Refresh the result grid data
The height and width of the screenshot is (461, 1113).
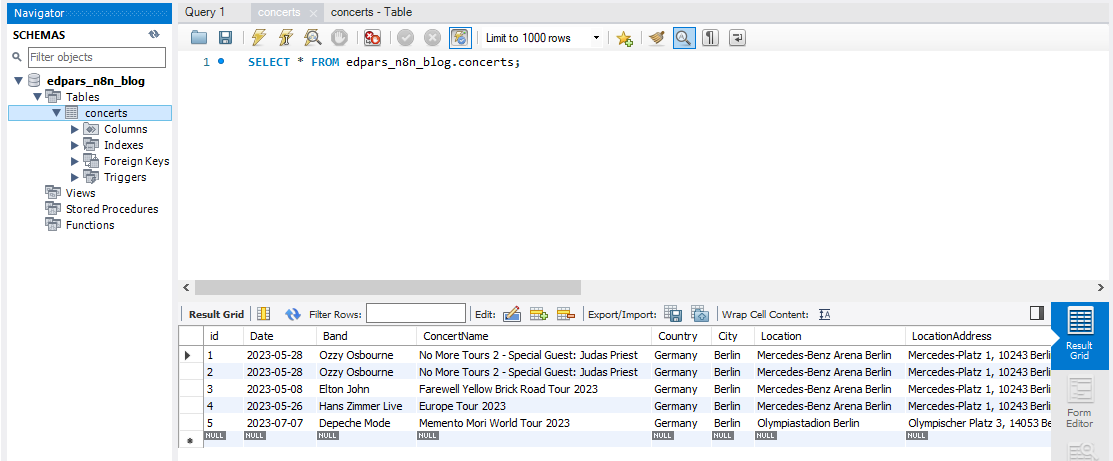[293, 314]
